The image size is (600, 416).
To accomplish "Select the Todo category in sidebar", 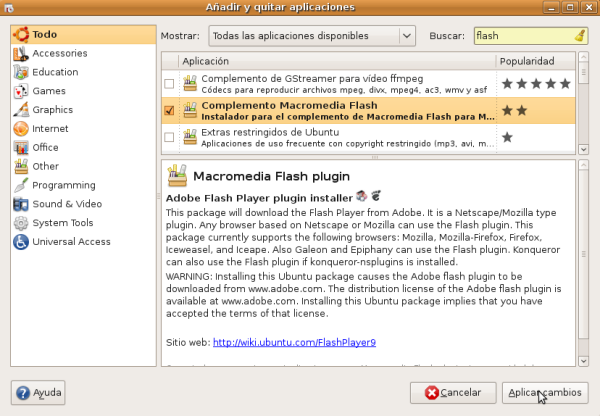I will 44,34.
